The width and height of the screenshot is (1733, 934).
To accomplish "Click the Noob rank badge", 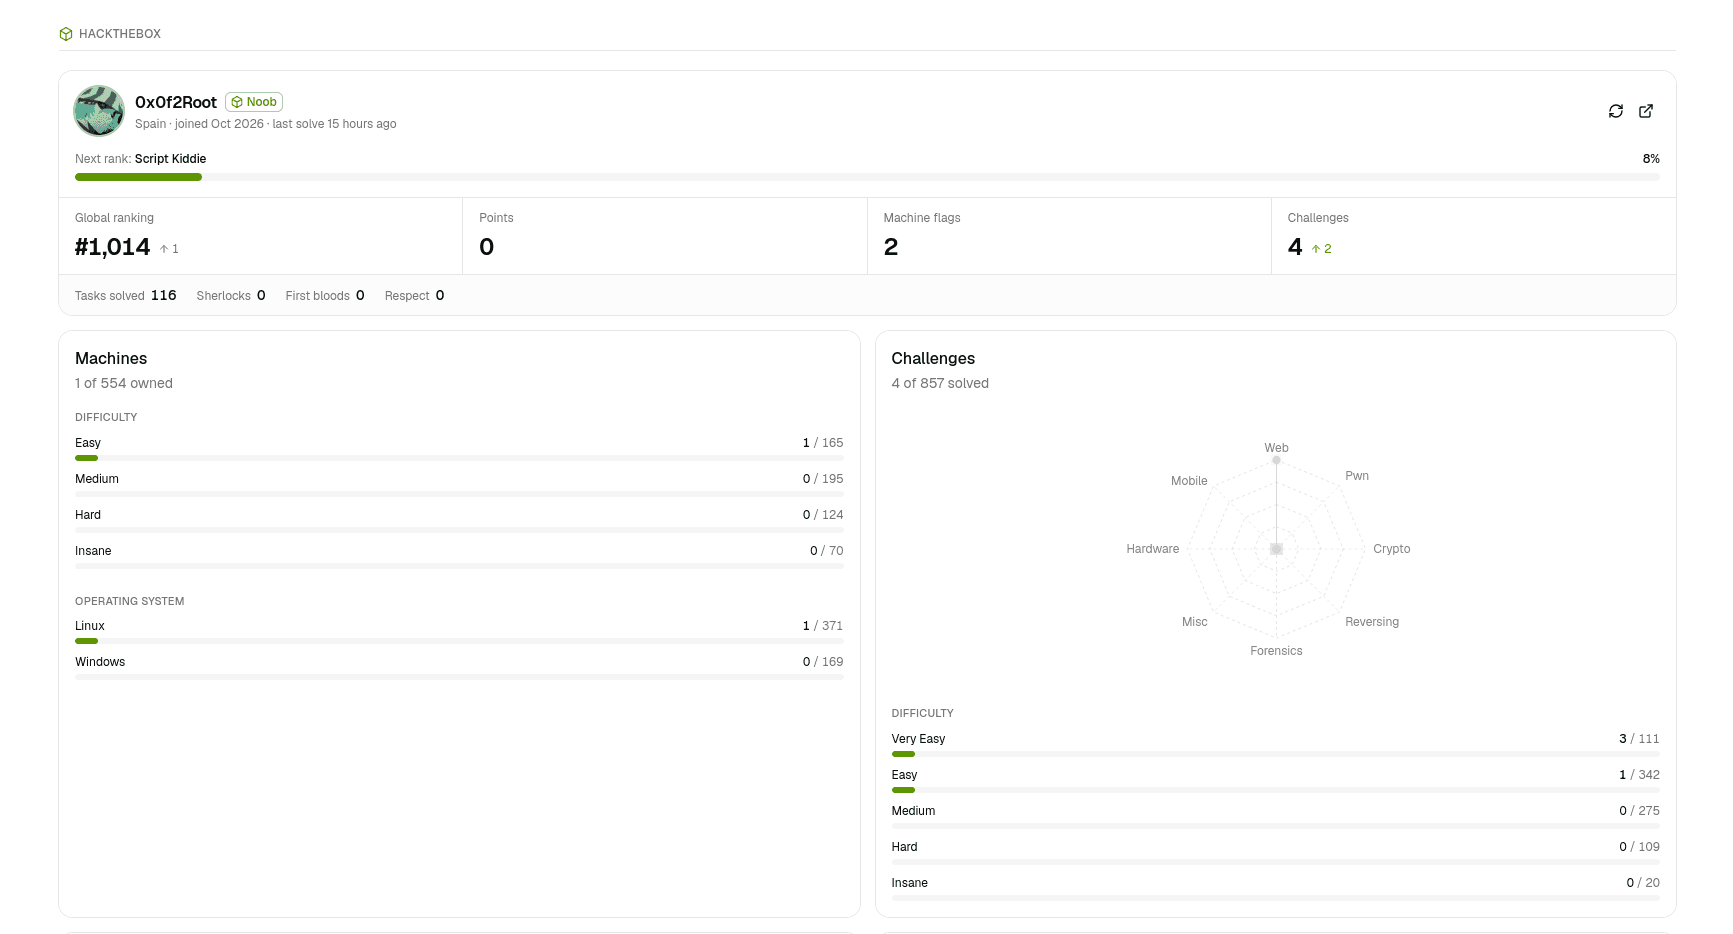I will [254, 102].
